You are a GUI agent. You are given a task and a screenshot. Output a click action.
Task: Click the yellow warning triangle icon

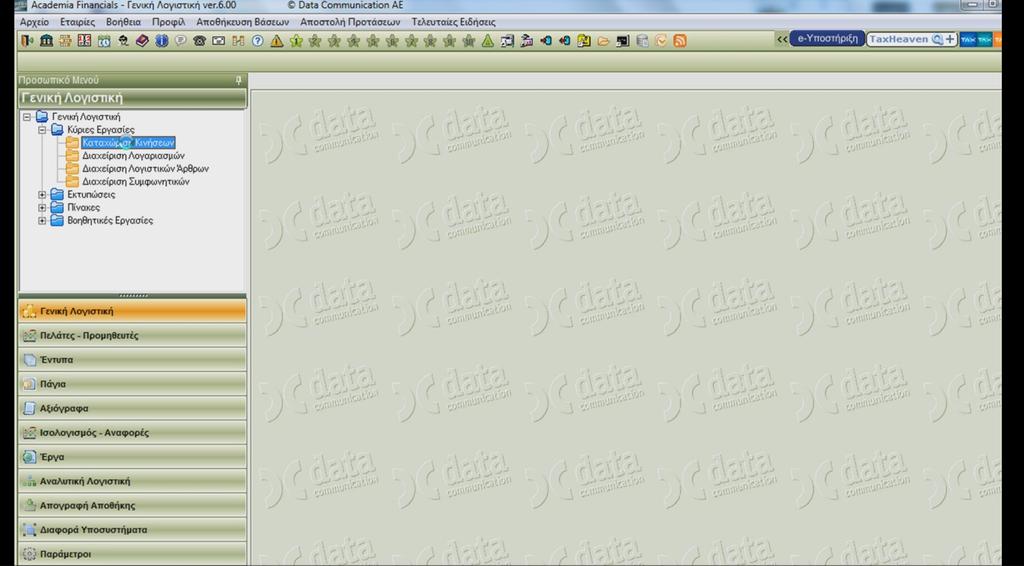[x=277, y=40]
